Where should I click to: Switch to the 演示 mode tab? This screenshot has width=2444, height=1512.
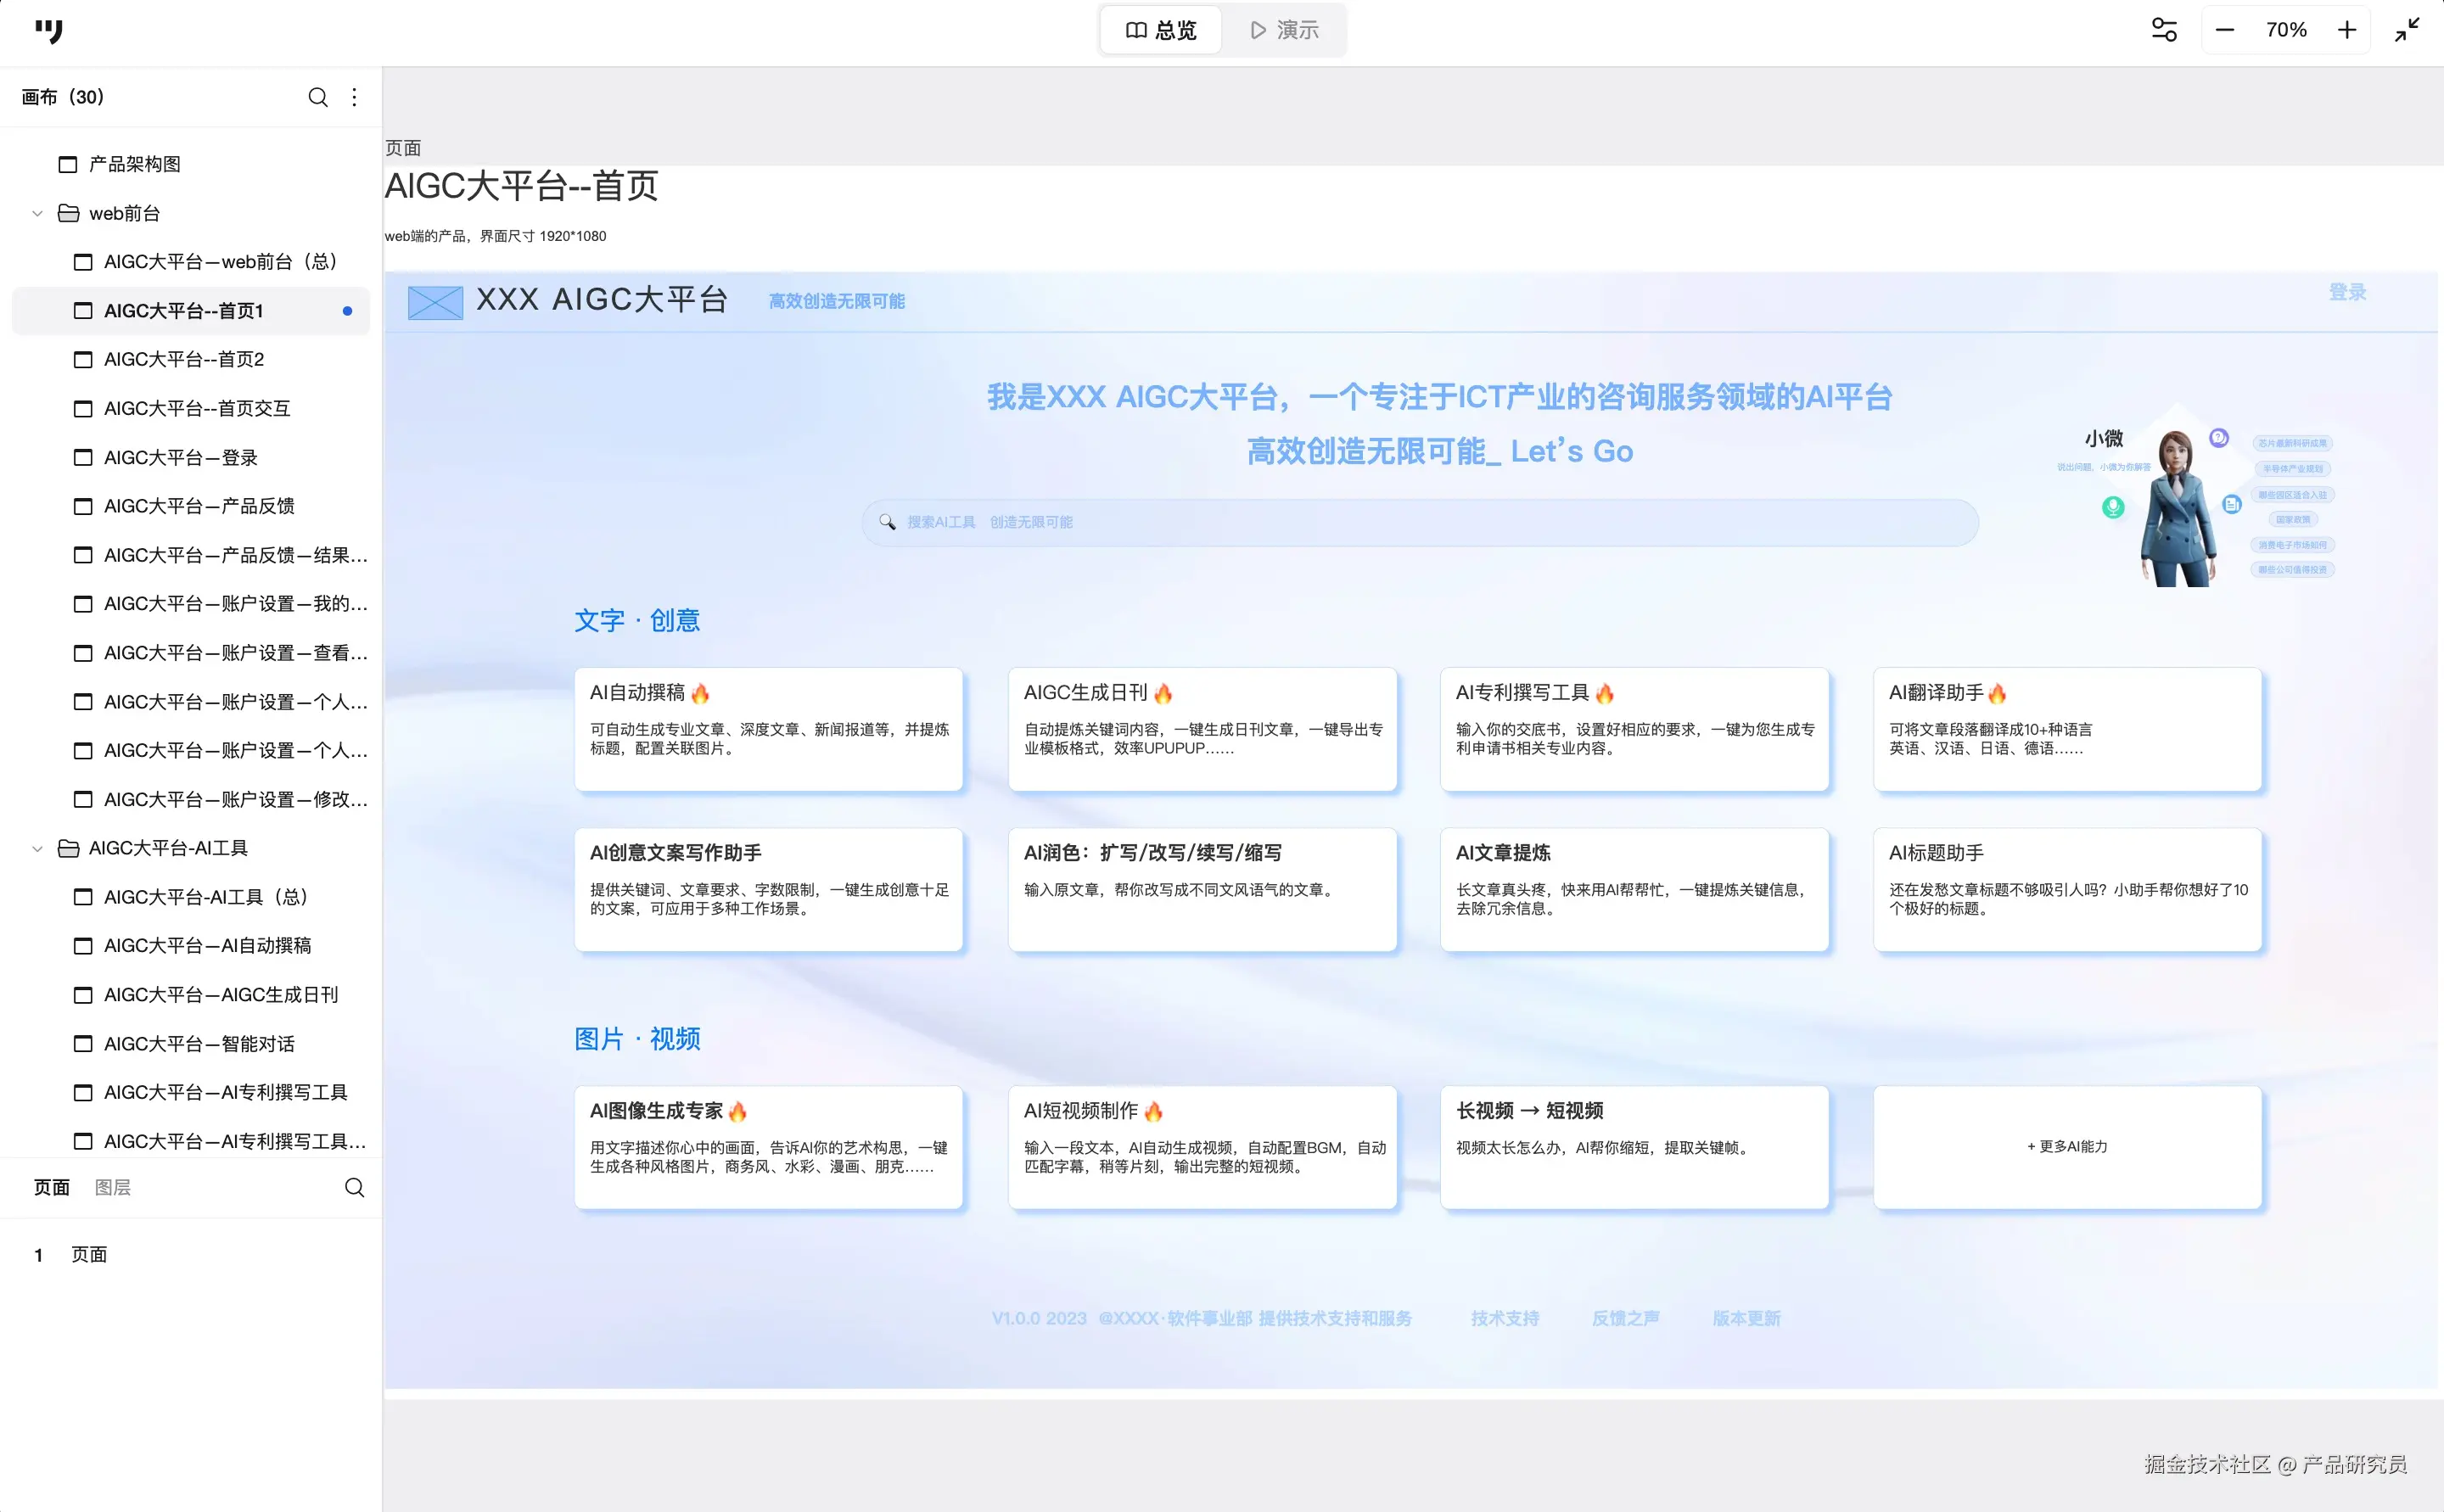tap(1284, 30)
